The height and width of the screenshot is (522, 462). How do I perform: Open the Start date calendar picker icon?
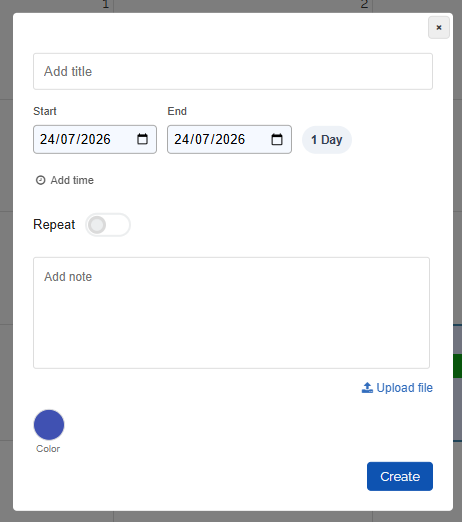(142, 139)
